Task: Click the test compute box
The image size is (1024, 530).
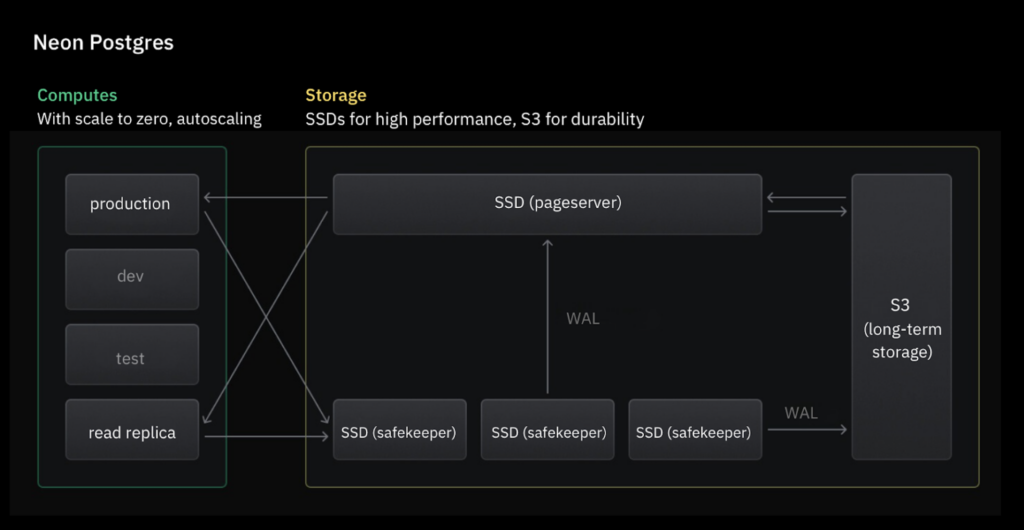Action: (132, 354)
